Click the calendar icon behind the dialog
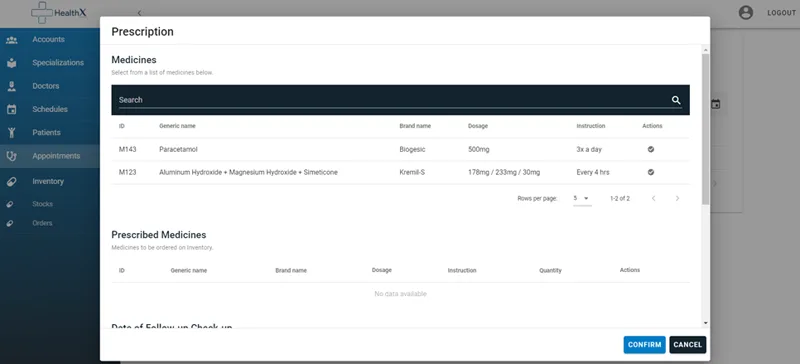This screenshot has height=364, width=800. pos(716,104)
